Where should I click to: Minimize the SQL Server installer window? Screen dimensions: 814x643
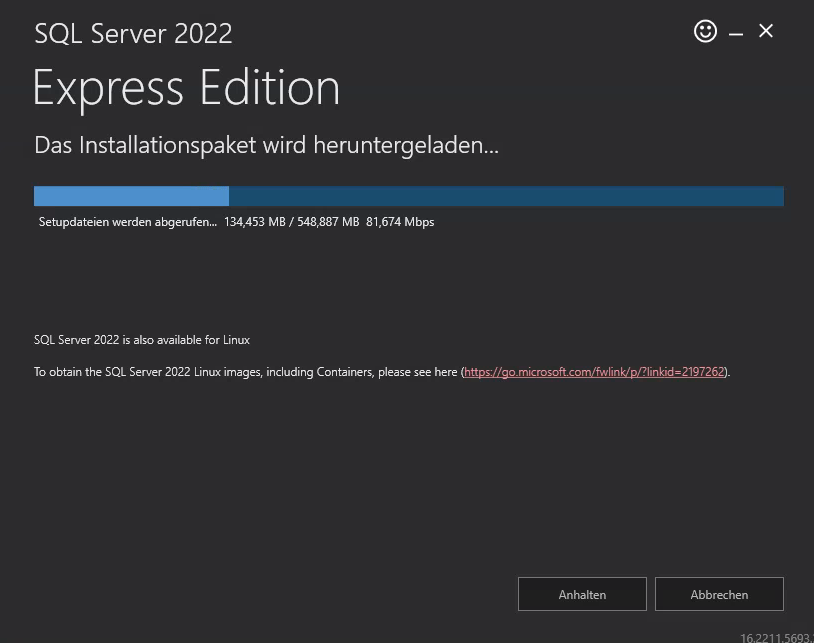pos(736,33)
